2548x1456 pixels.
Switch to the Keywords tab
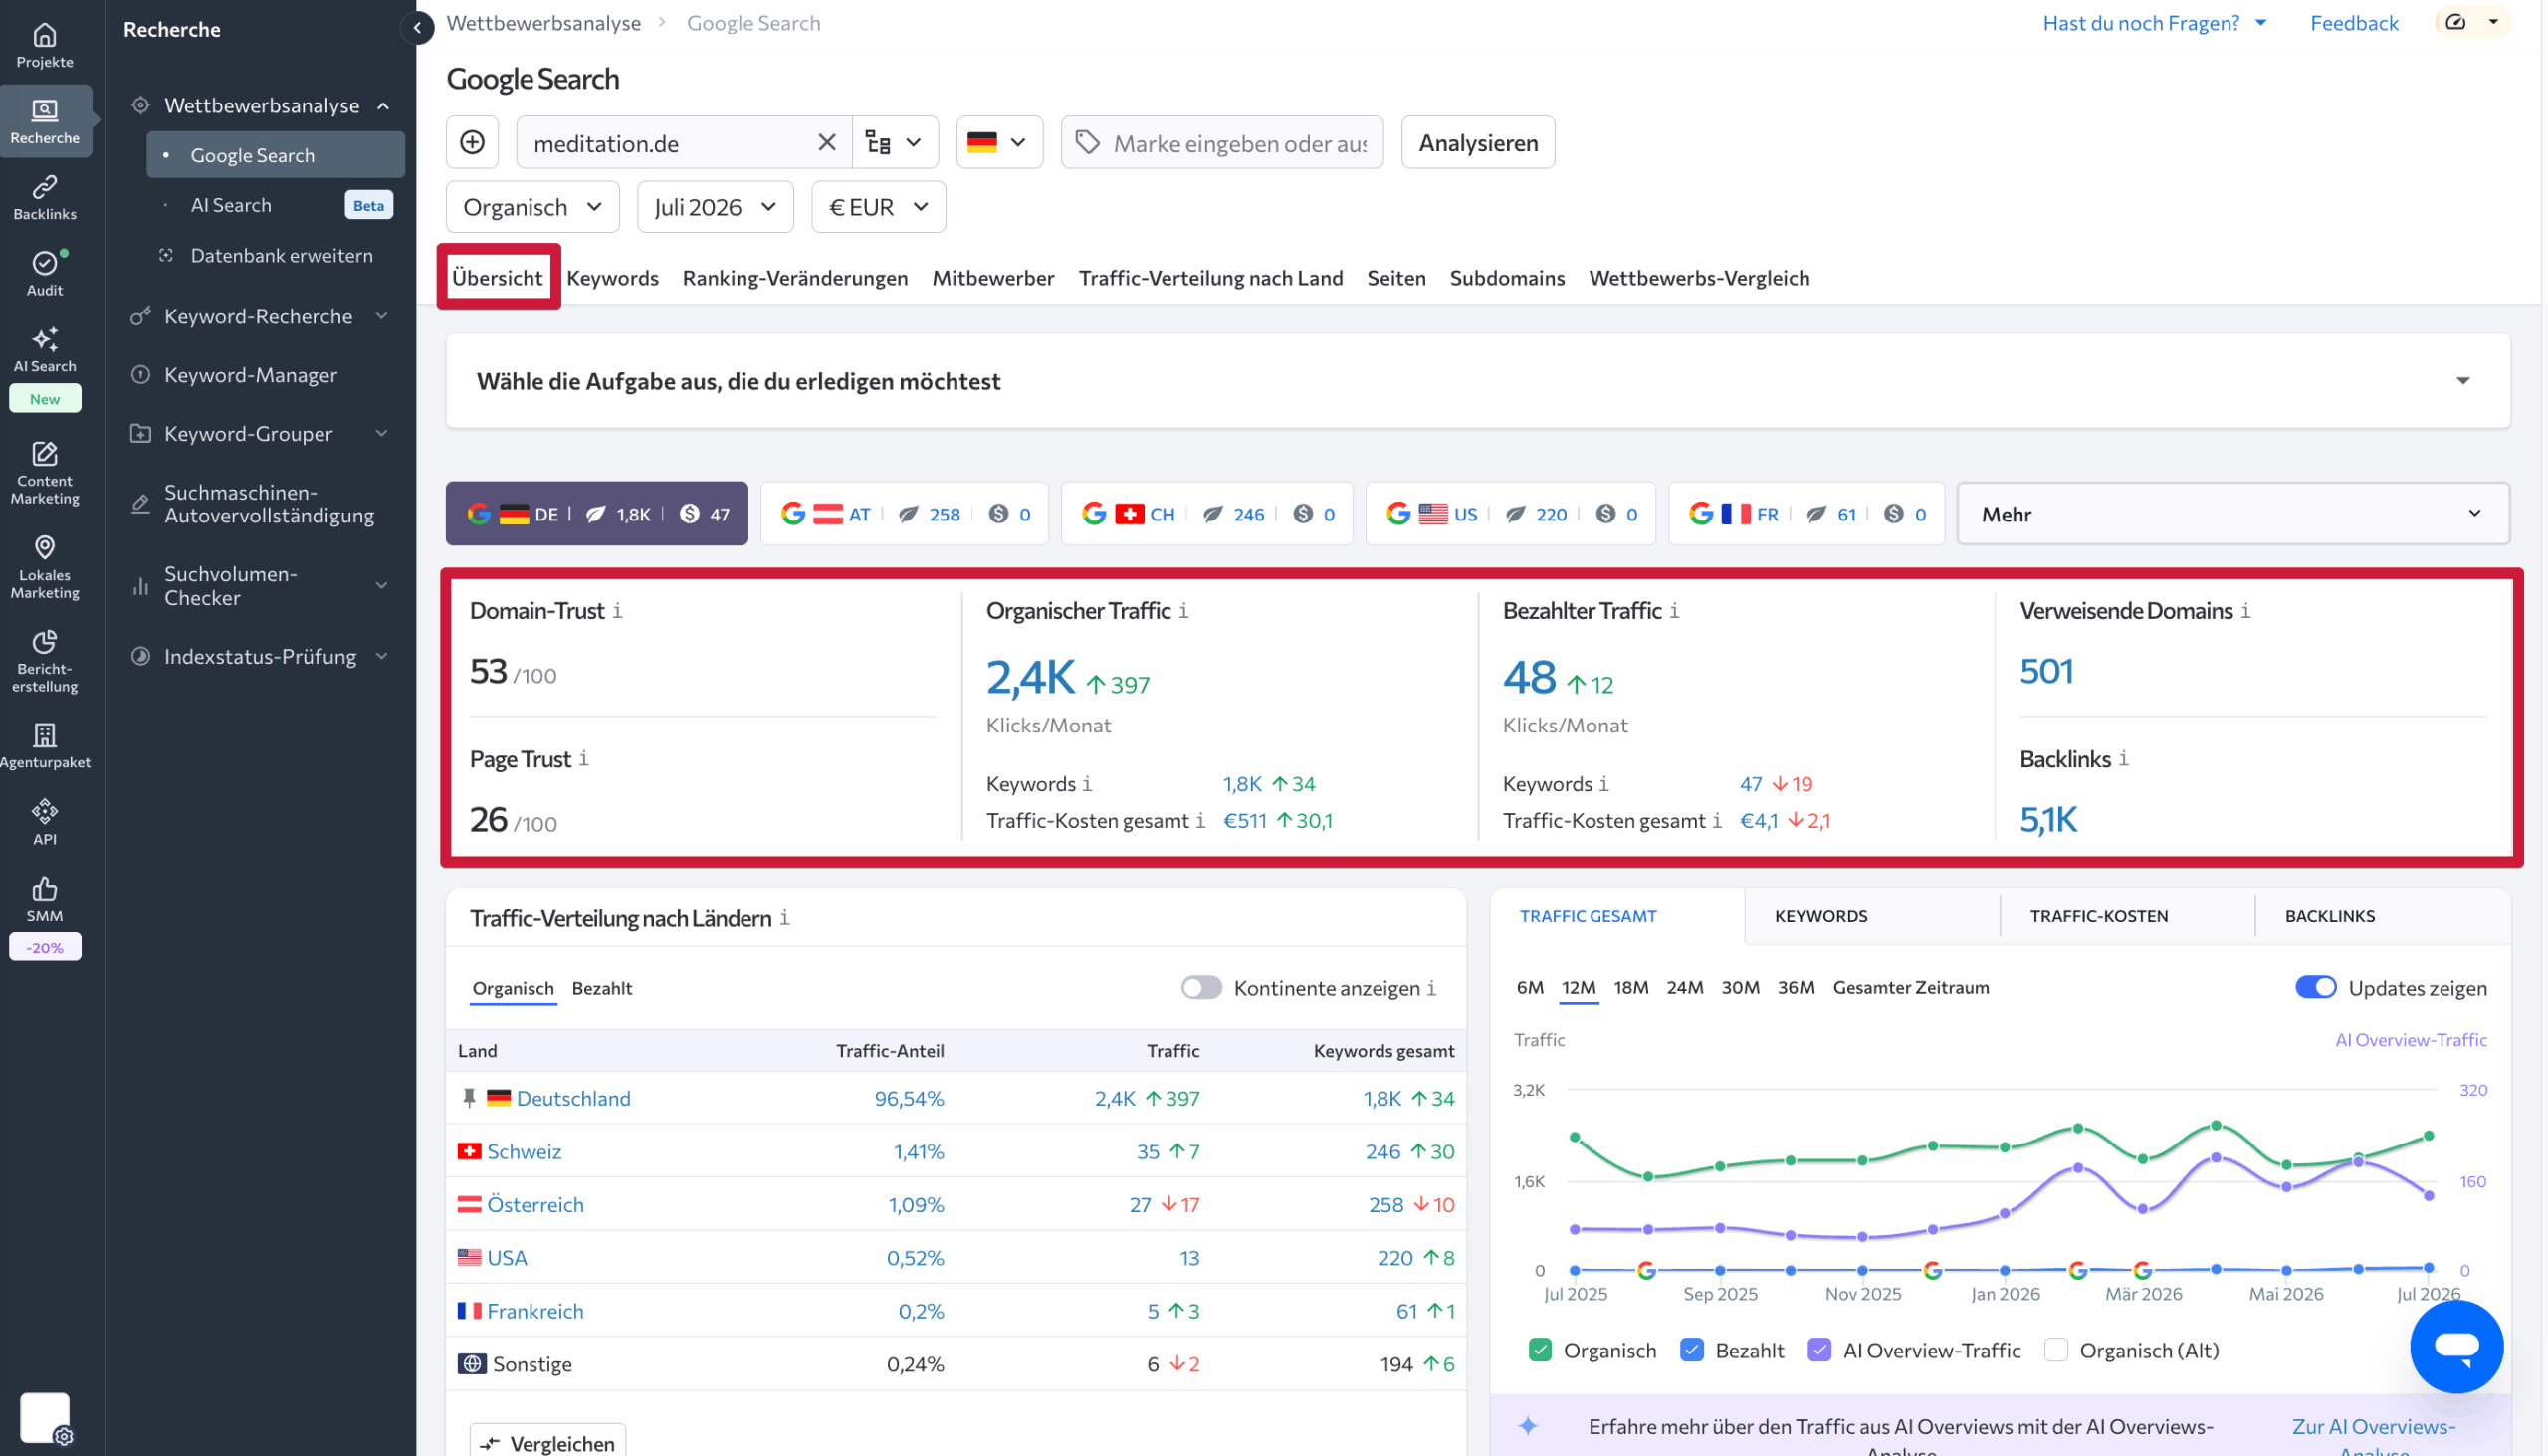click(613, 278)
